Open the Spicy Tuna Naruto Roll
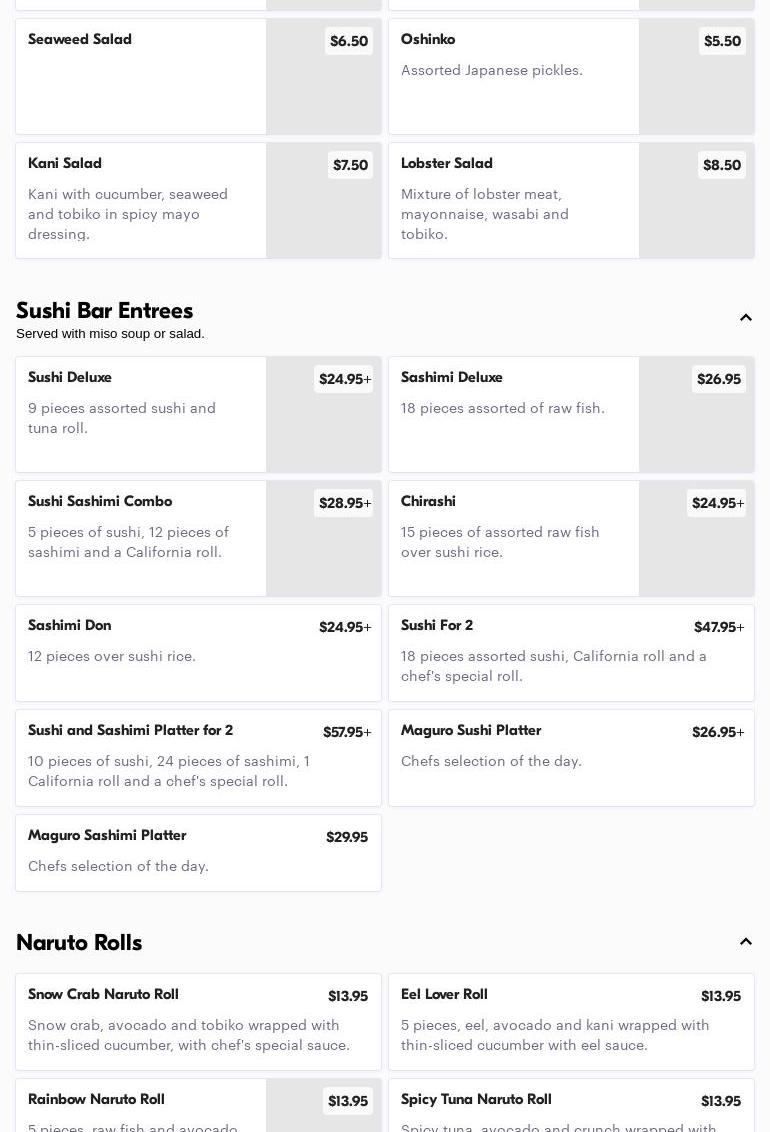 tap(571, 1110)
